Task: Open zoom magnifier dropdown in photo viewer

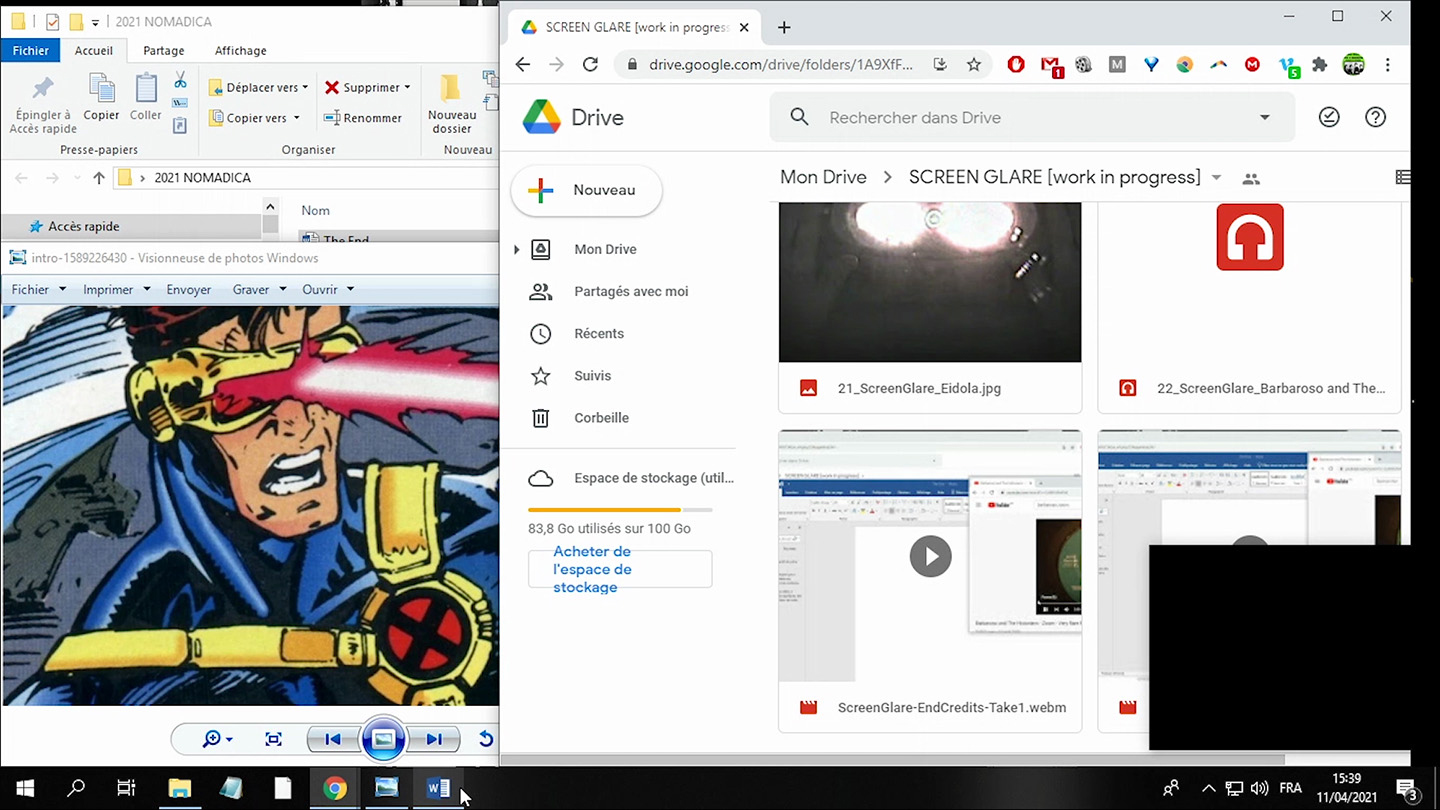Action: (217, 739)
